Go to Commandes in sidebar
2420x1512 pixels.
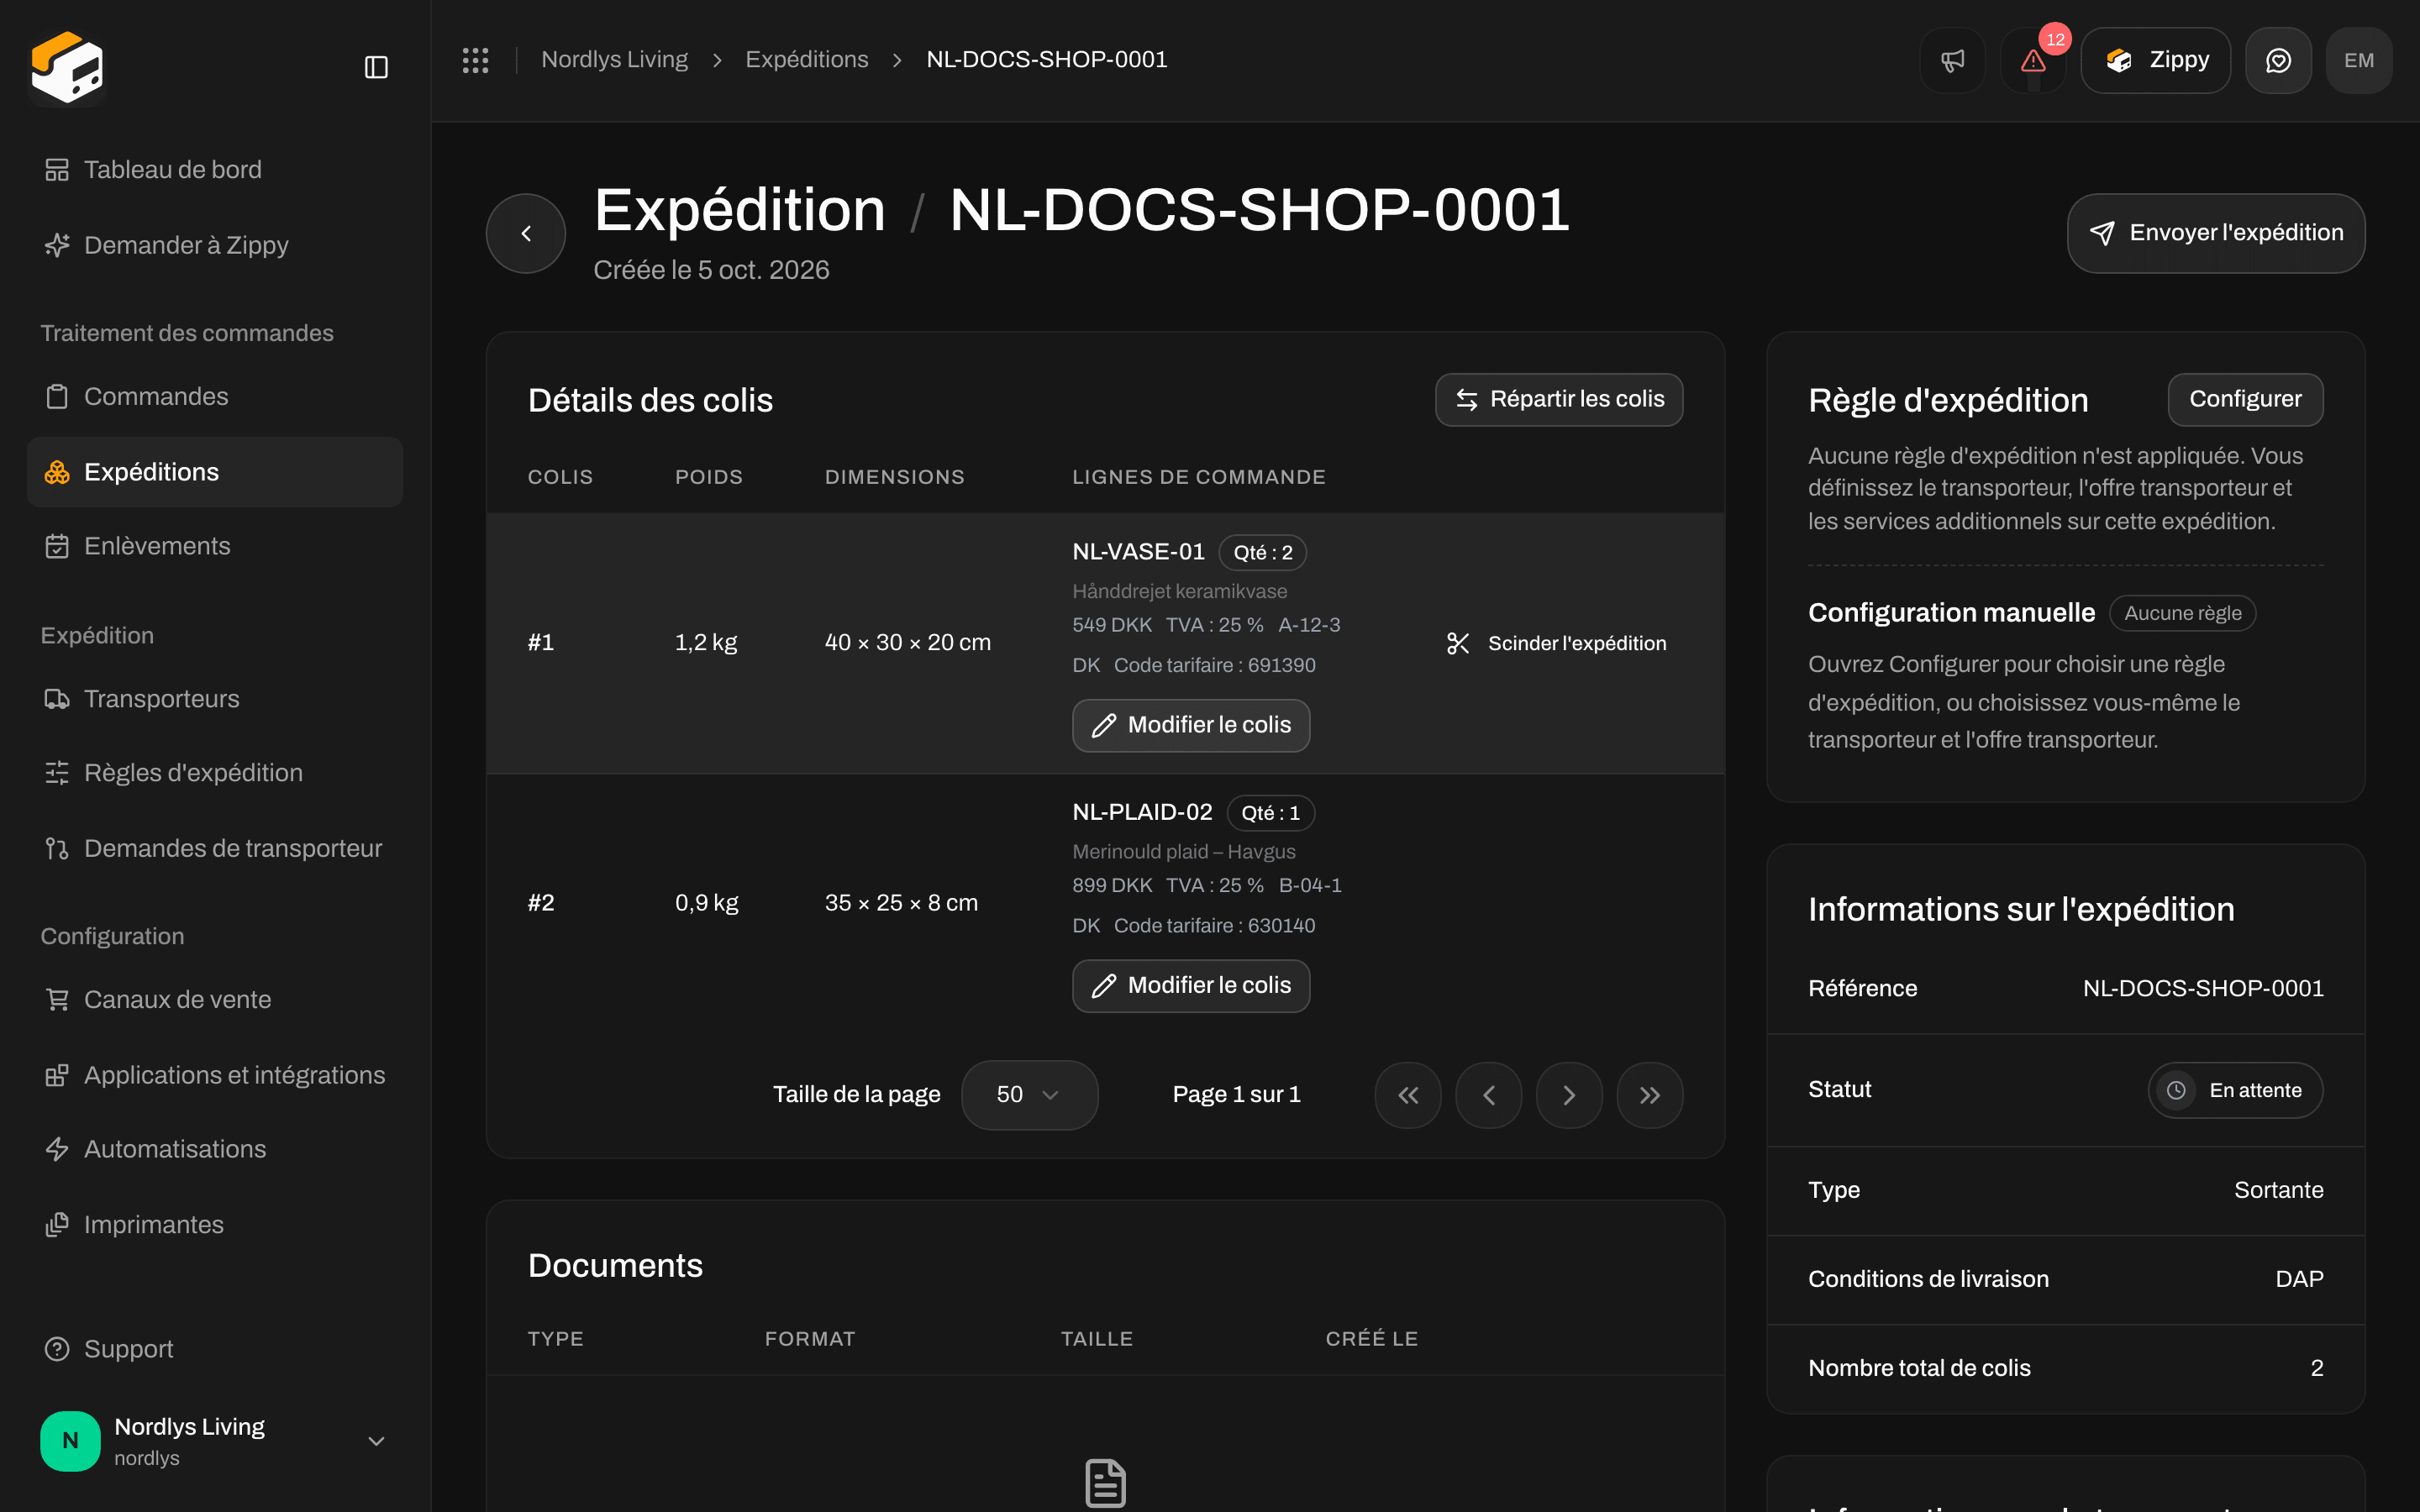tap(215, 397)
